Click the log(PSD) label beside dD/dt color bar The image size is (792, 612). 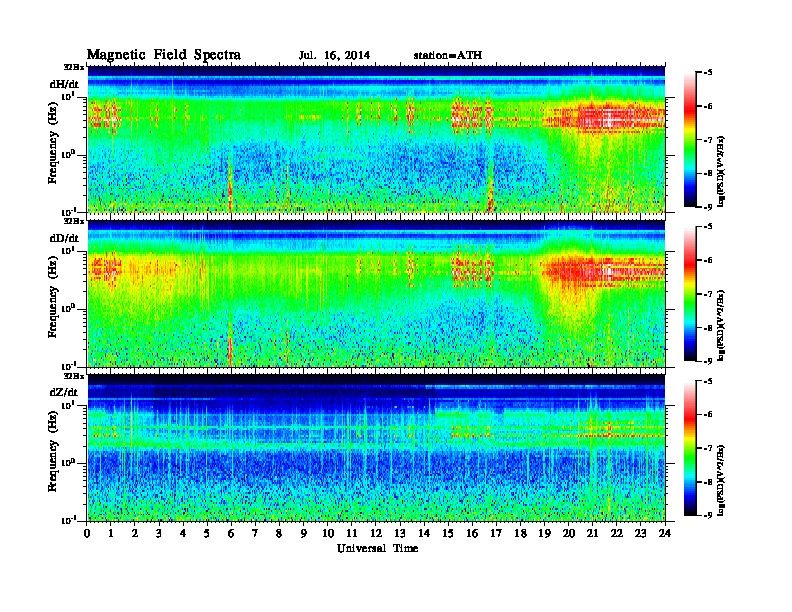722,325
